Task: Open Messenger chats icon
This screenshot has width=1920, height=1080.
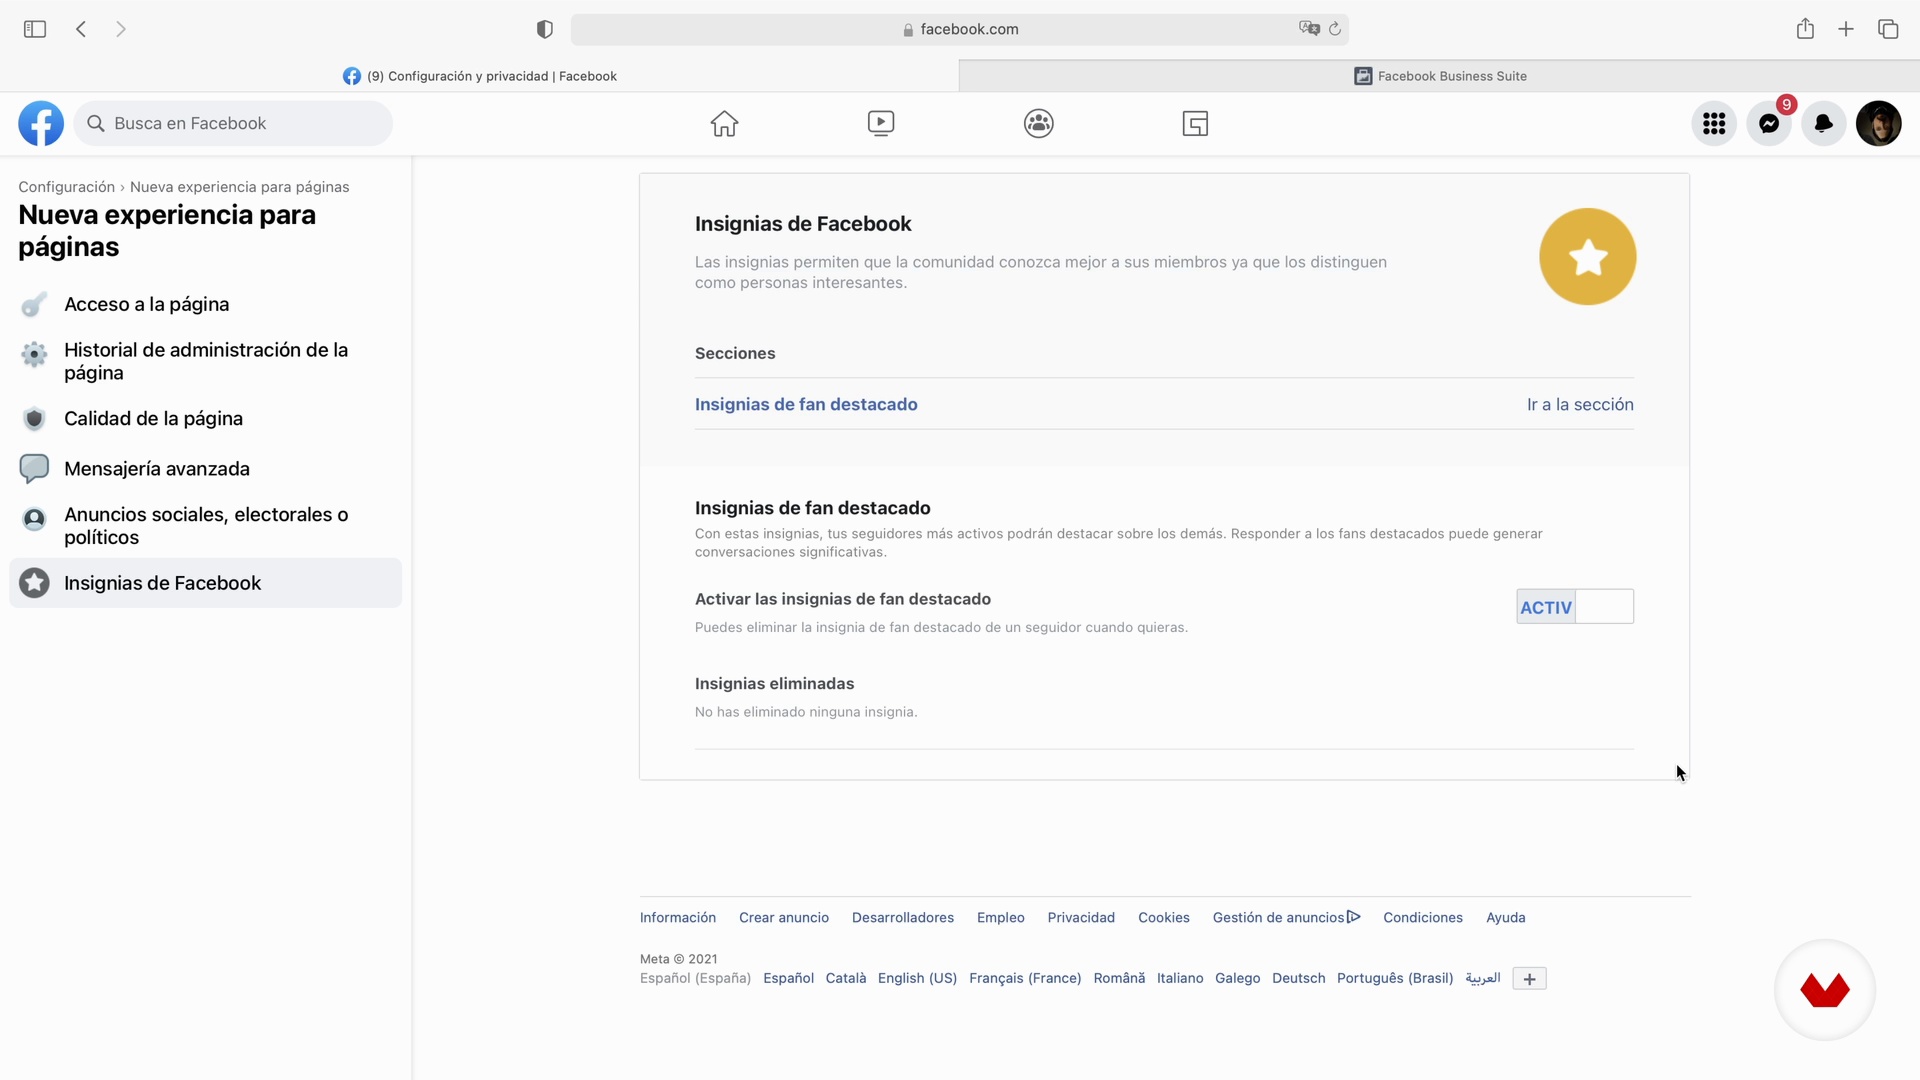Action: click(1769, 123)
